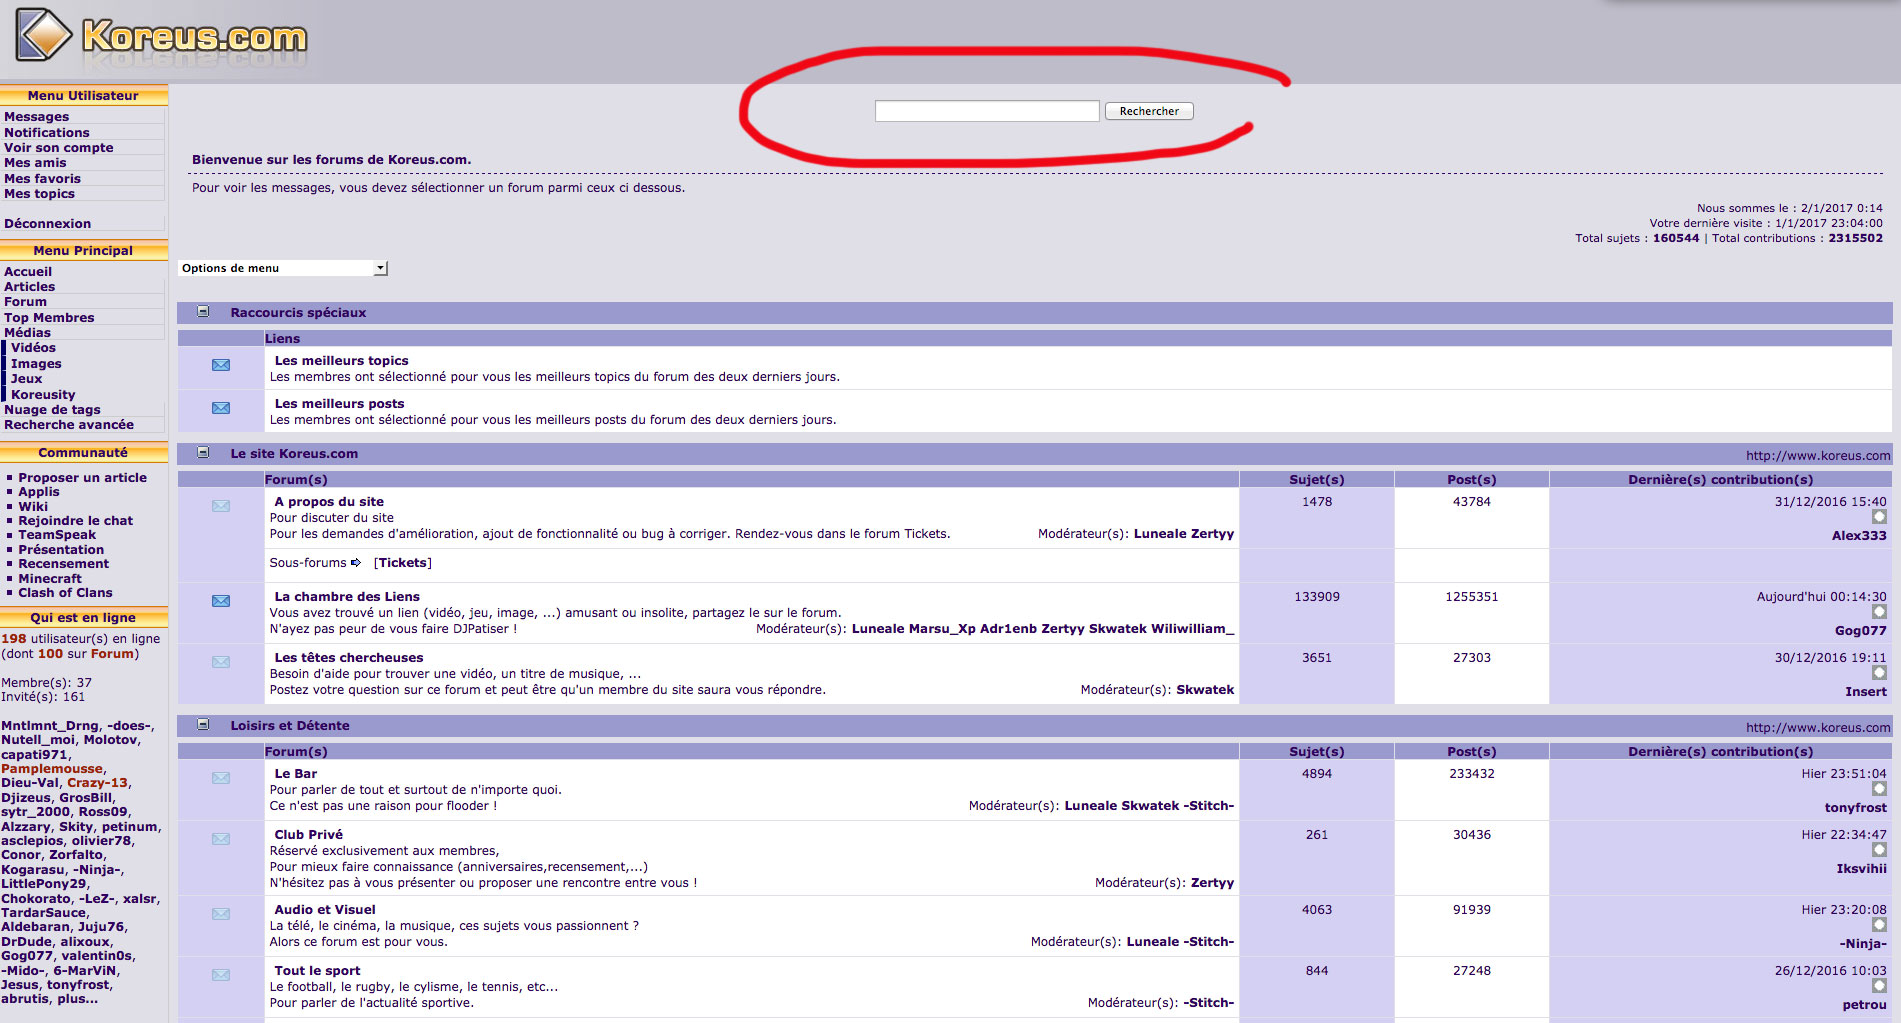
Task: Open the Tickets sub-forum link
Action: [403, 563]
